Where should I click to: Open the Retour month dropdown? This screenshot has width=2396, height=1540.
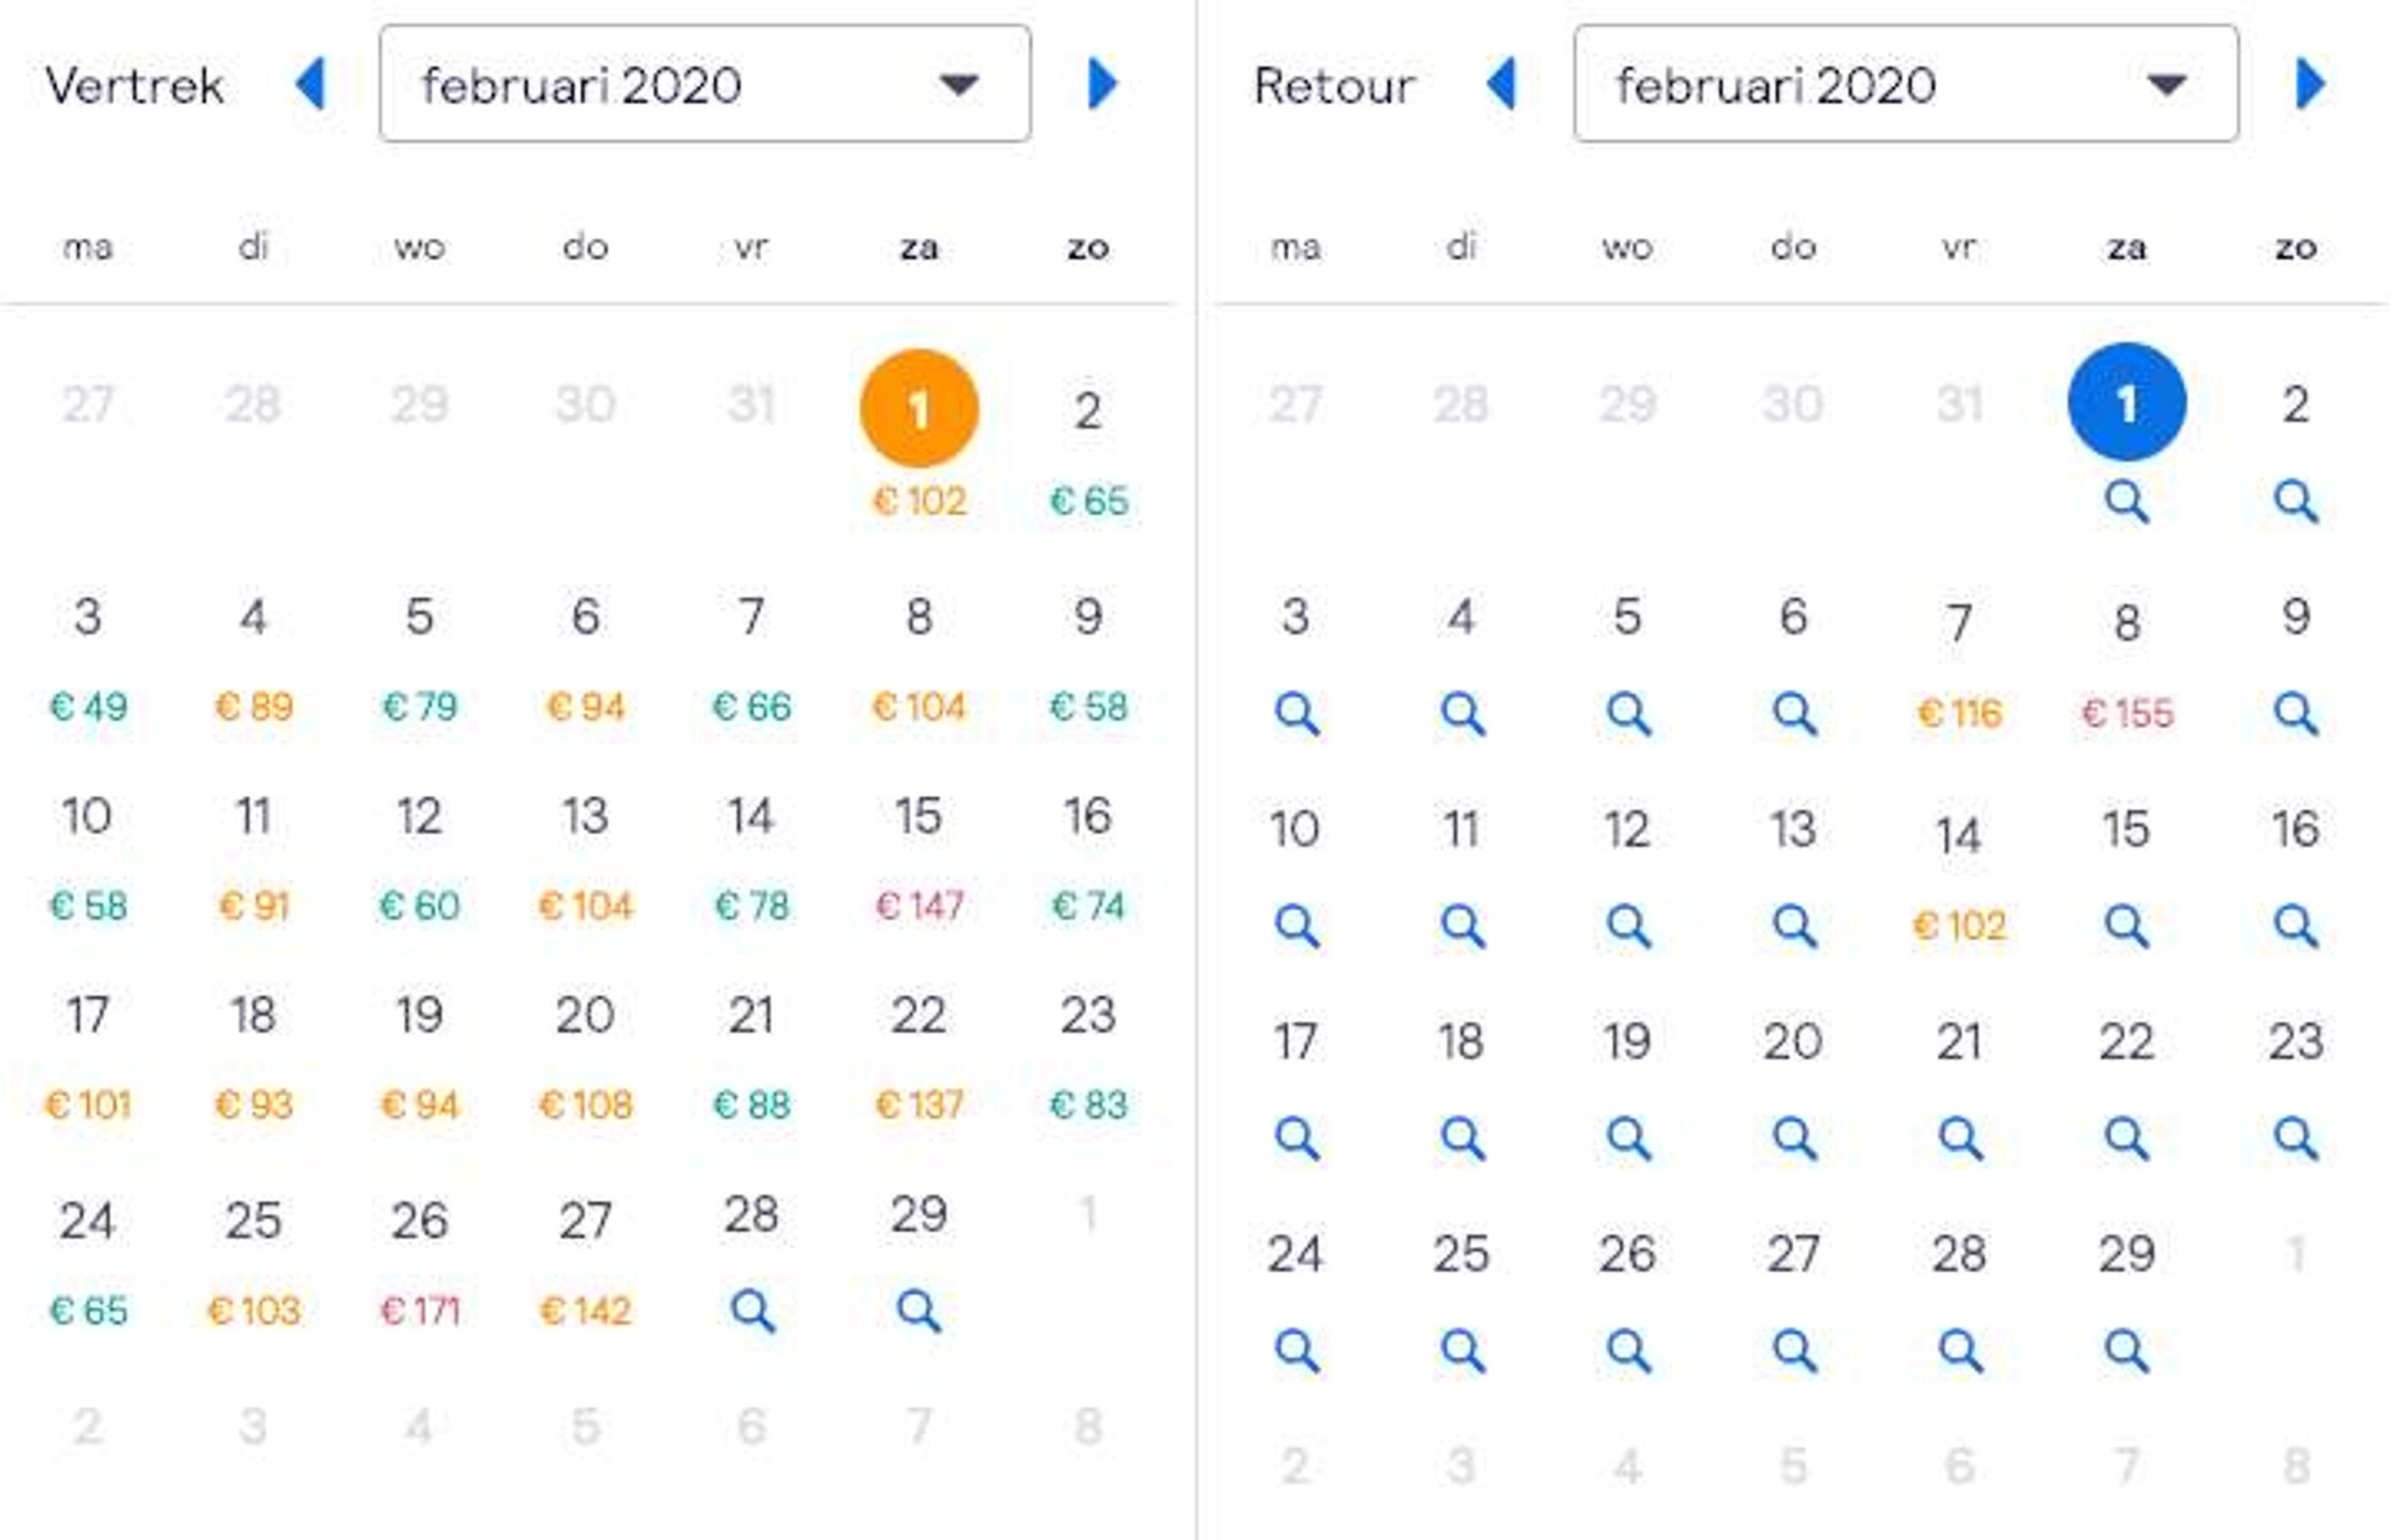(x=1905, y=84)
